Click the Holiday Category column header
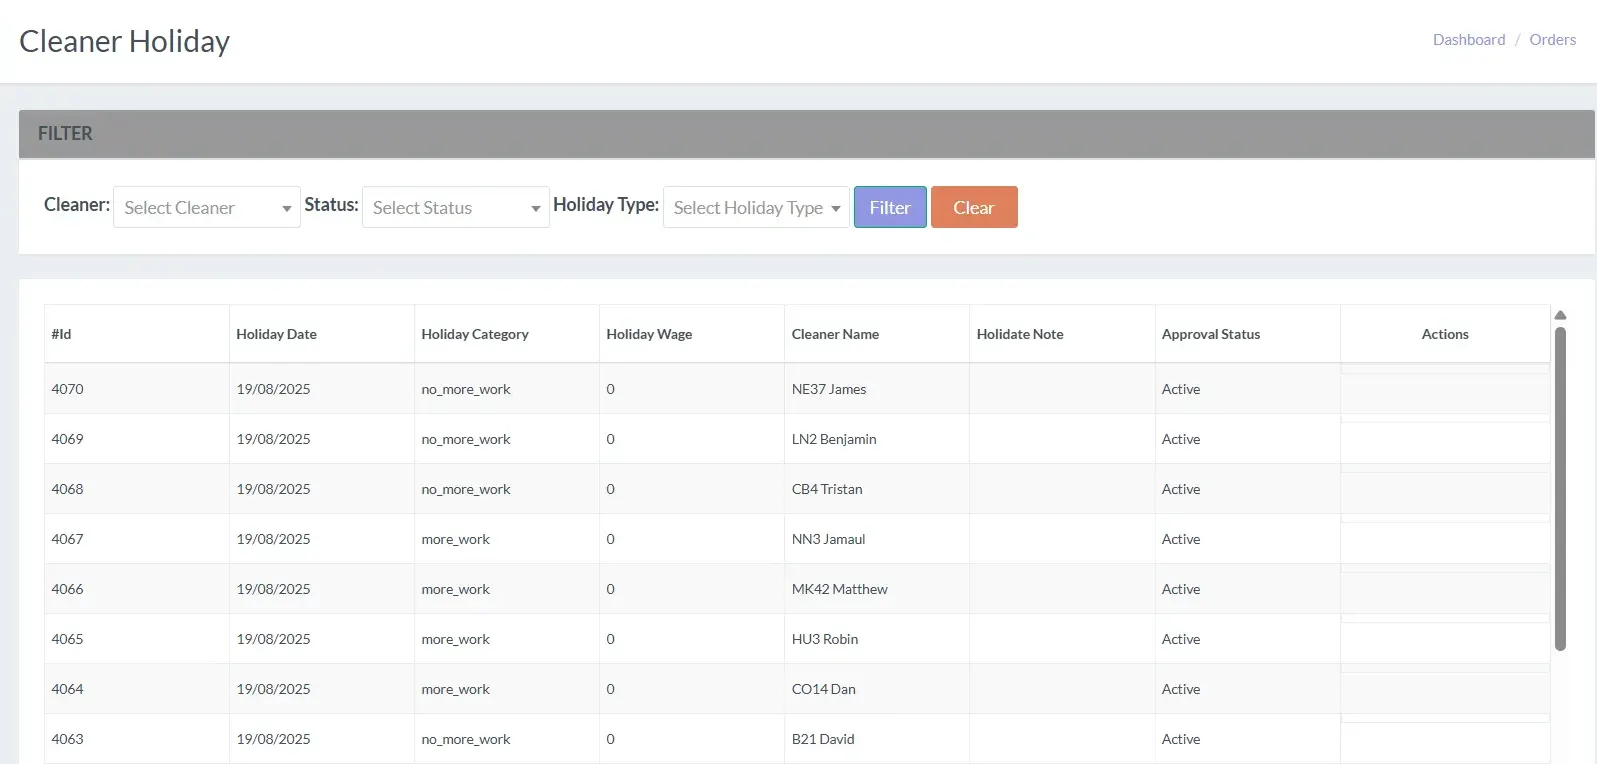Viewport: 1597px width, 764px height. pyautogui.click(x=475, y=334)
